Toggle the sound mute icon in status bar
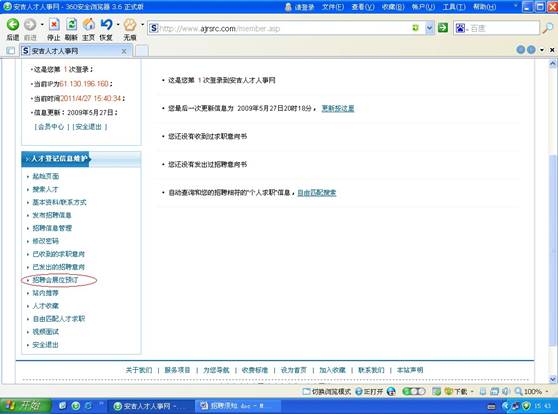558x414 pixels. (506, 392)
